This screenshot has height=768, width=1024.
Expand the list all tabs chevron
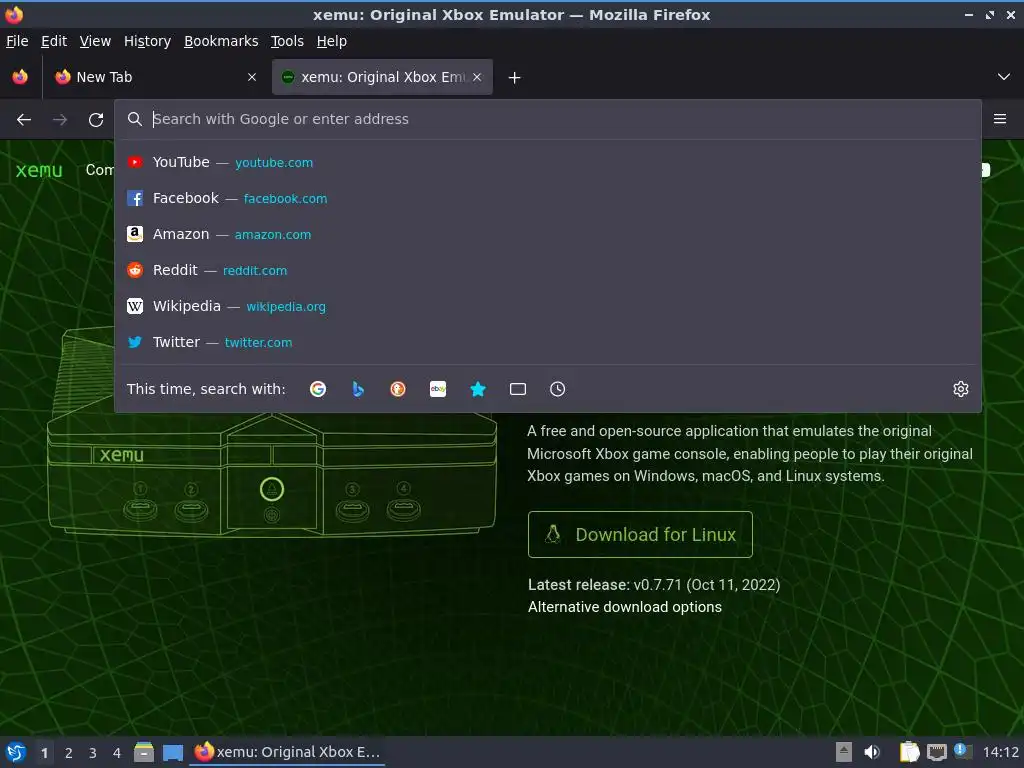click(x=1004, y=77)
